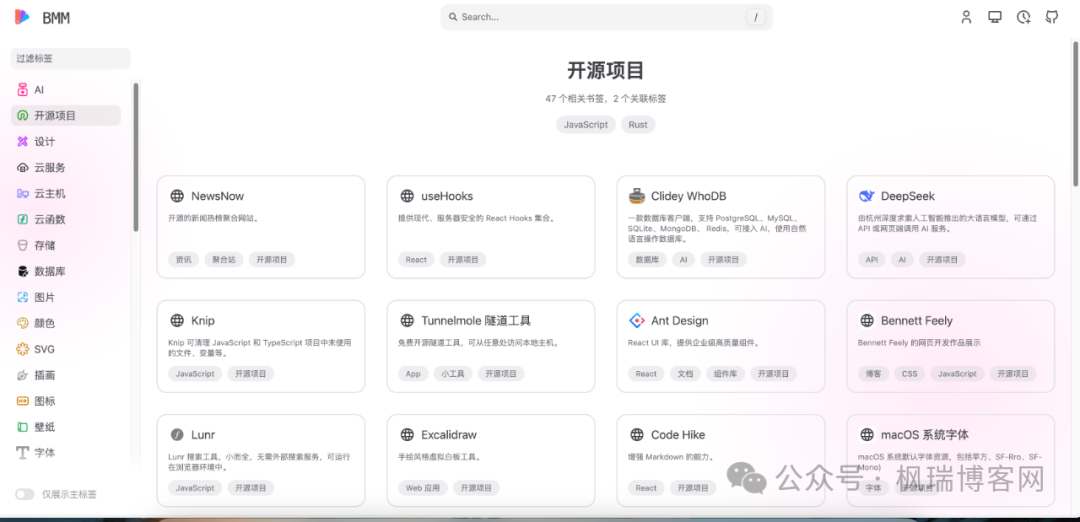Click the Web 应用 tag on Excalidraw
This screenshot has width=1080, height=522.
(x=422, y=488)
